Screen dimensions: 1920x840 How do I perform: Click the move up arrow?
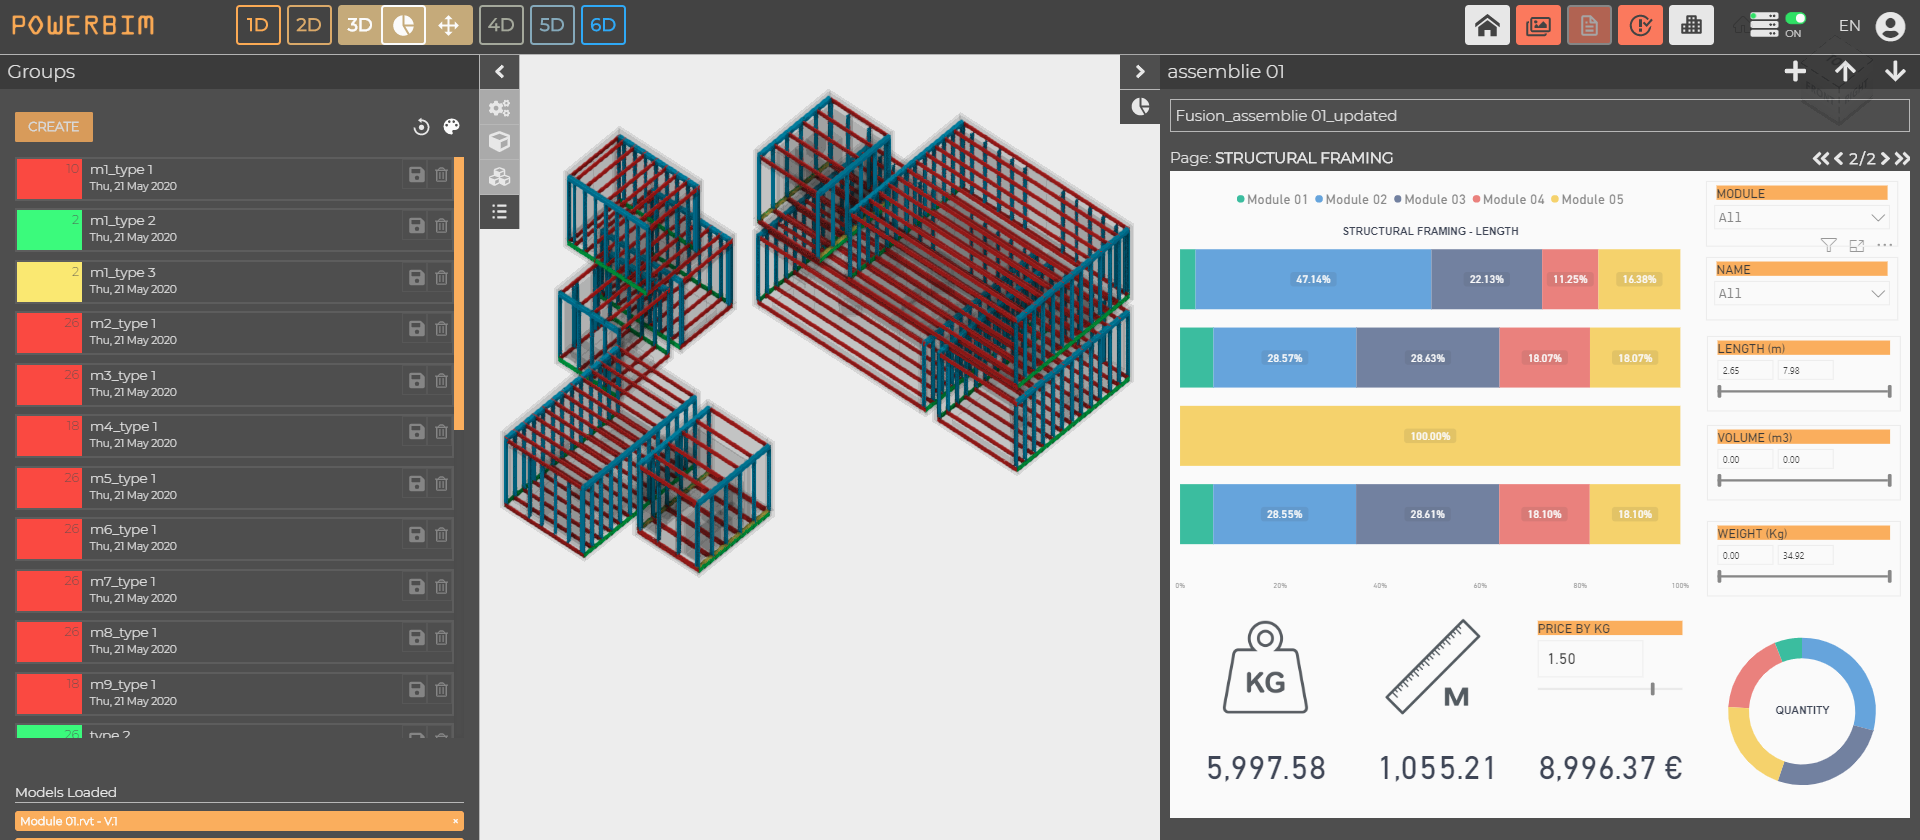[x=1845, y=71]
